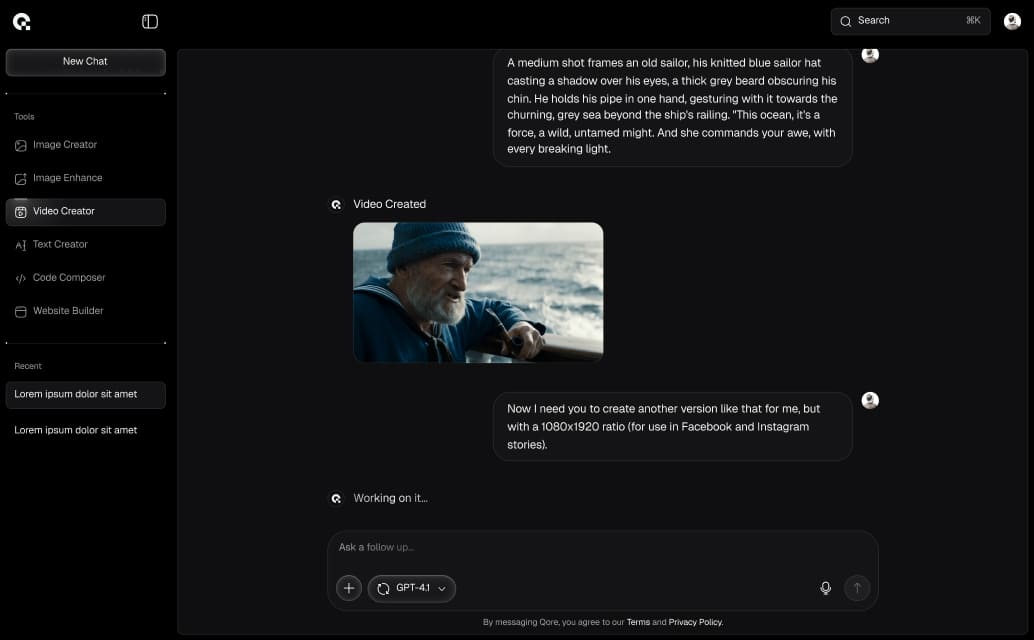Image resolution: width=1034 pixels, height=640 pixels.
Task: Toggle the sidebar collapse panel icon
Action: pos(150,21)
